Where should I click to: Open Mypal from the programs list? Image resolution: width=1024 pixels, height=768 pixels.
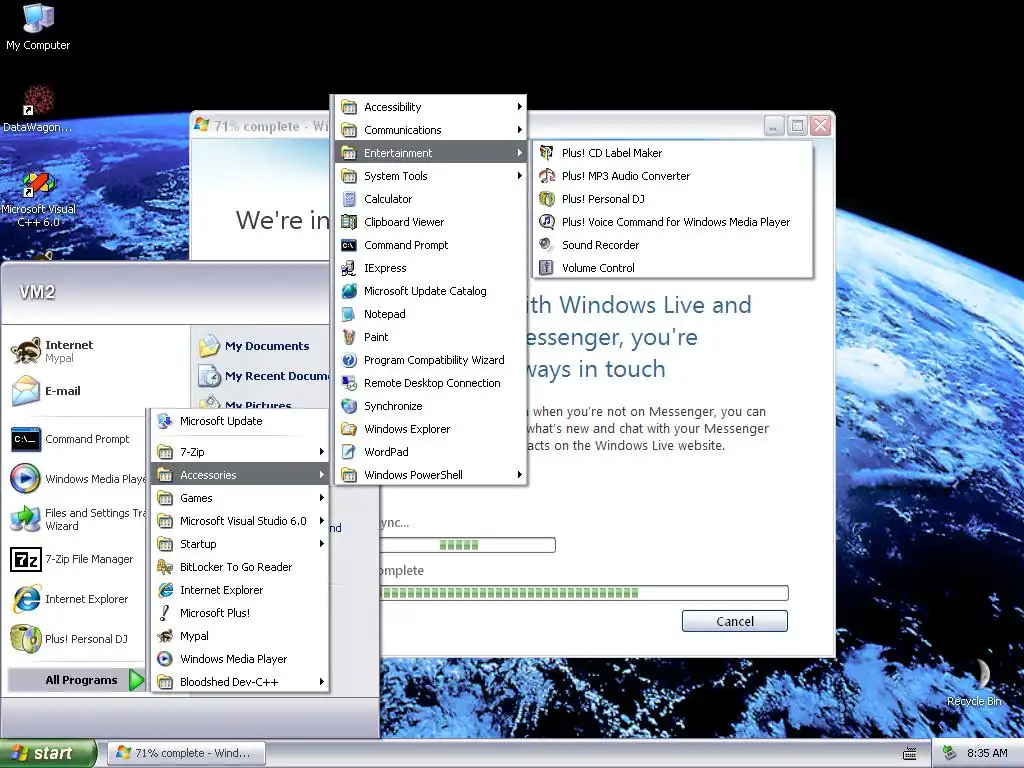point(240,636)
